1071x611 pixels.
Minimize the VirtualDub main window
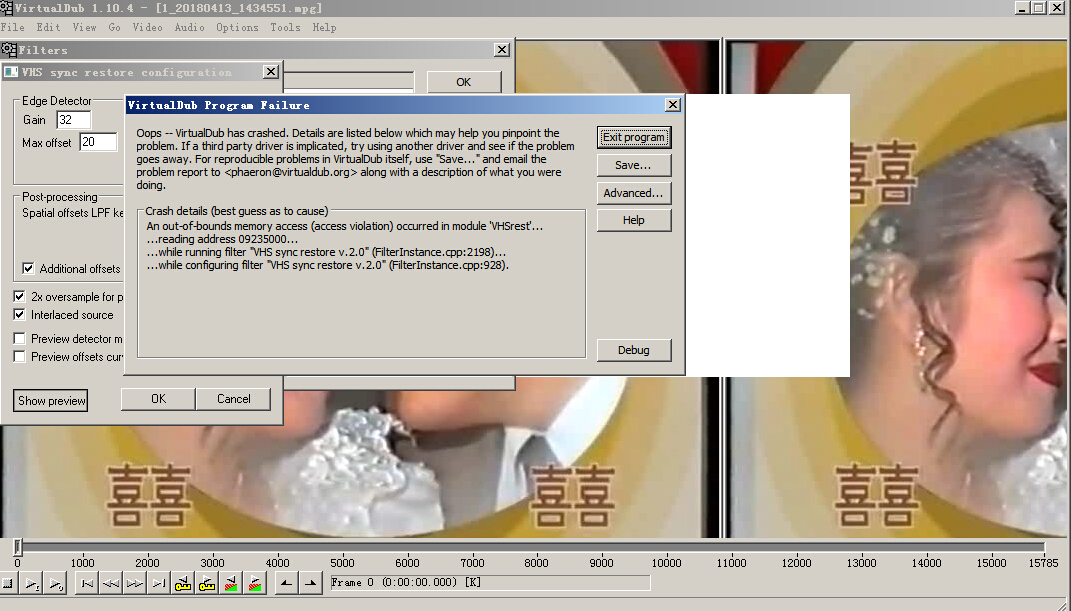tap(1023, 8)
